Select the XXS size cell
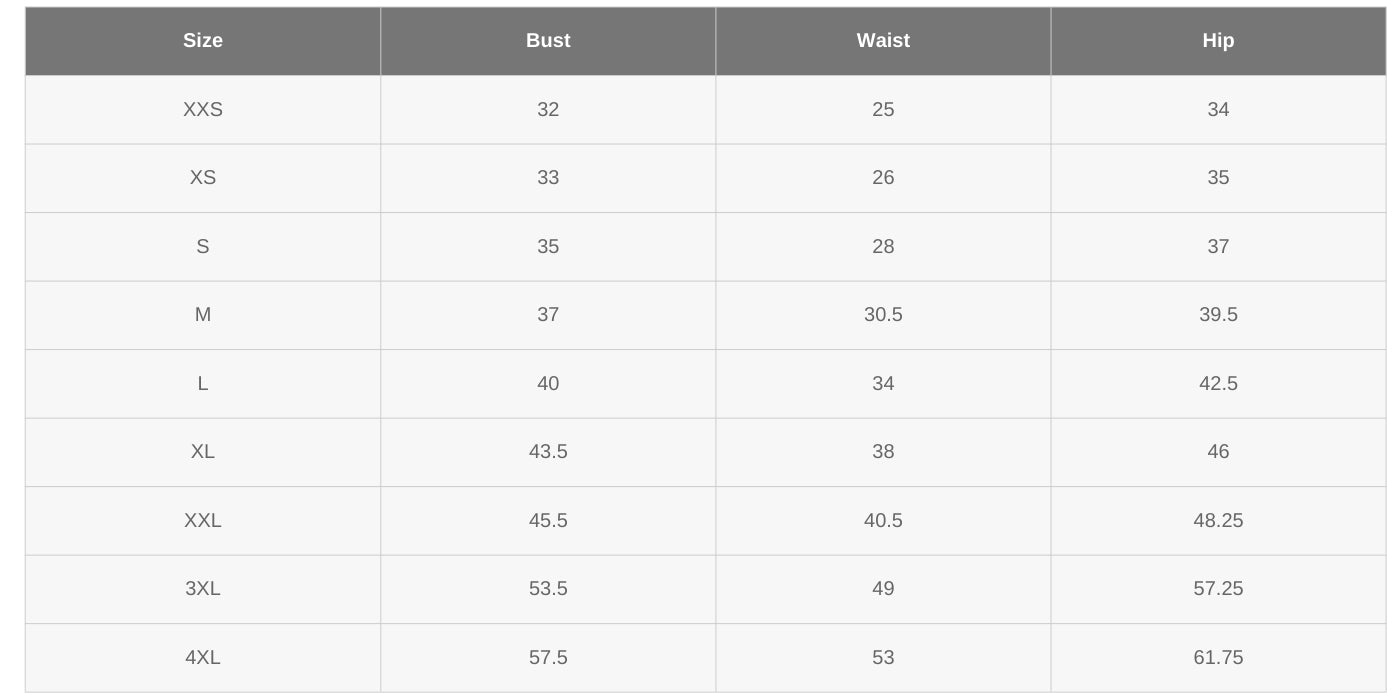Image resolution: width=1400 pixels, height=700 pixels. point(203,110)
